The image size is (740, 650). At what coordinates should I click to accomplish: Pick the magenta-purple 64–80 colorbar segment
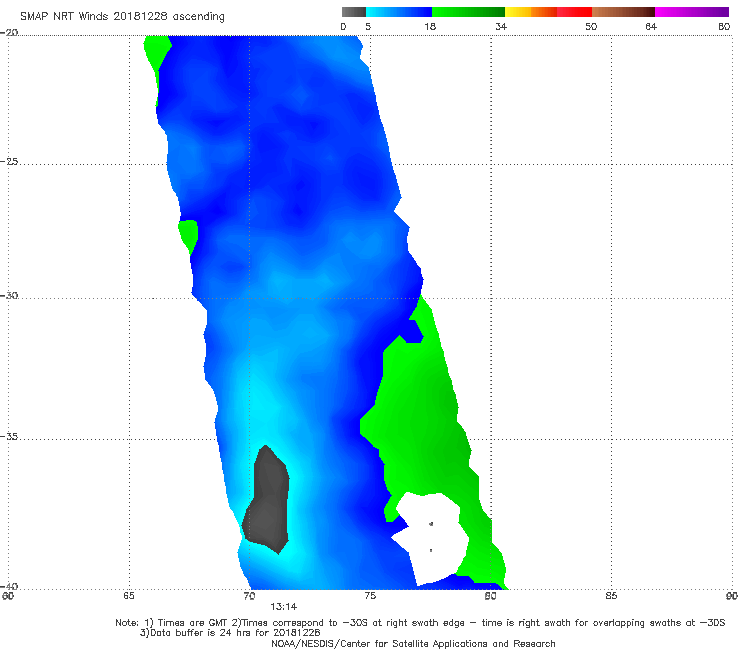(692, 12)
